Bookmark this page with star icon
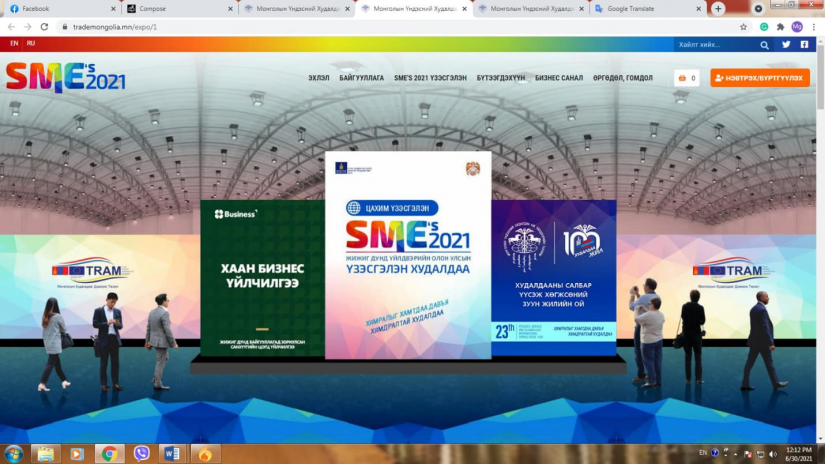 point(743,27)
